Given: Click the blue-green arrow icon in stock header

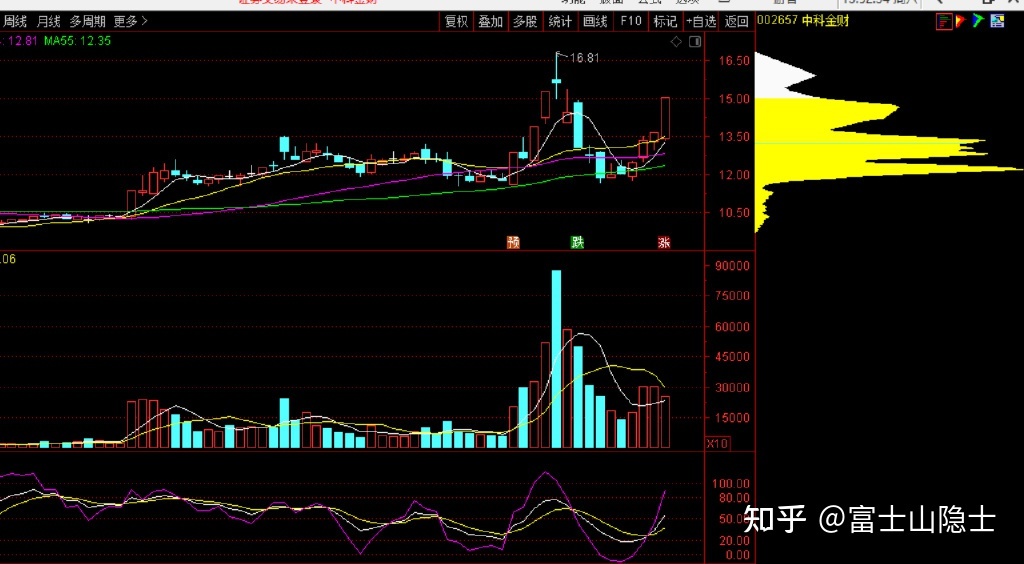Looking at the screenshot, I should coord(978,22).
